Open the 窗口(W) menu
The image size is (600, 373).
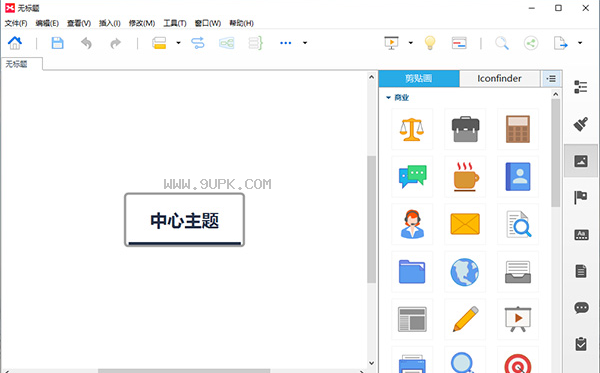(x=208, y=23)
